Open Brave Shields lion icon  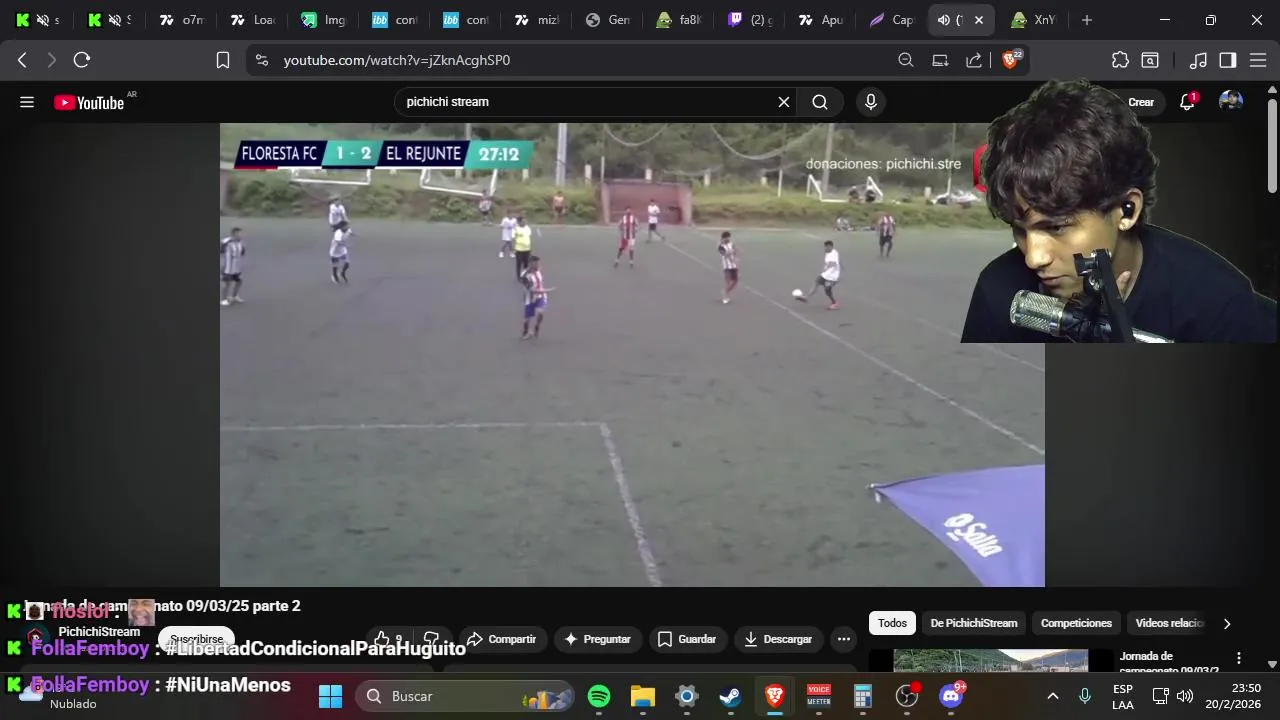1012,60
